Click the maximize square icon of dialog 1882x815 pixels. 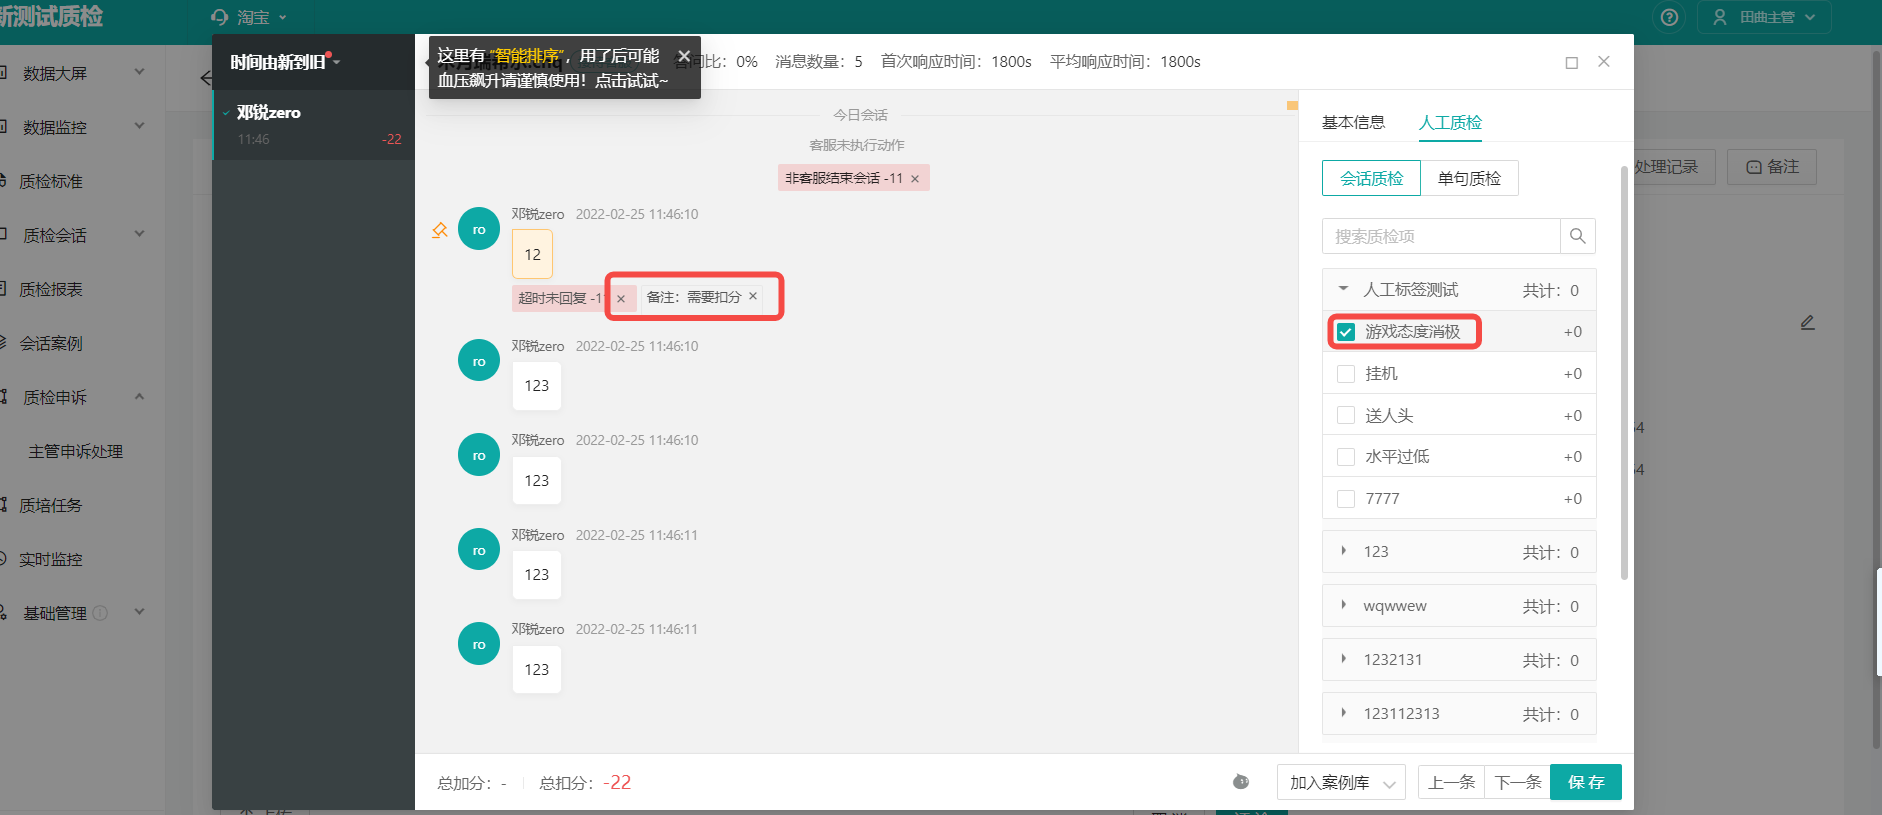click(x=1572, y=62)
